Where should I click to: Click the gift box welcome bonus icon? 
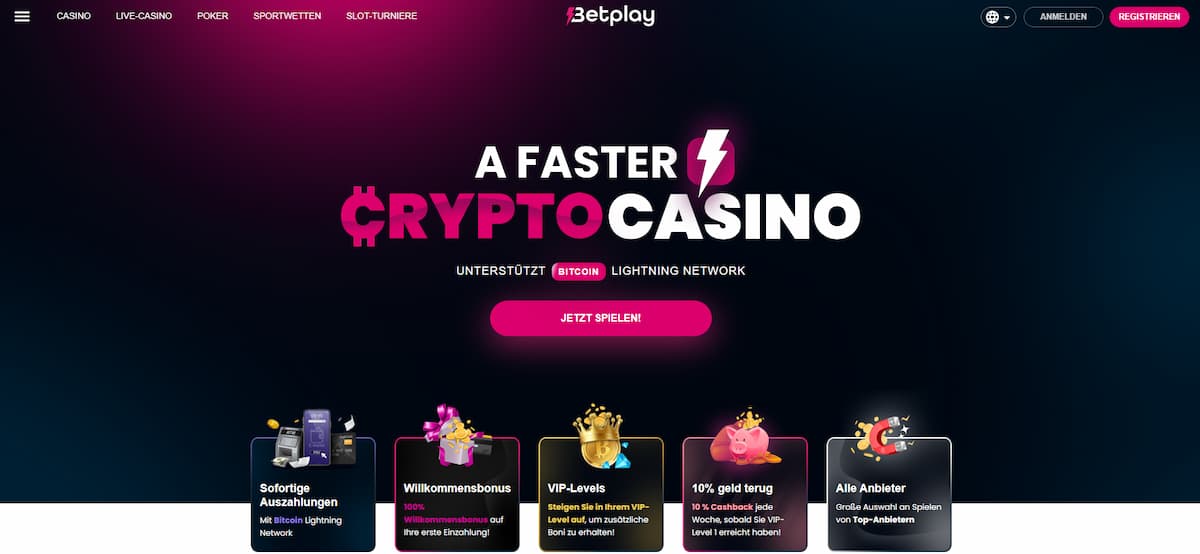click(x=455, y=435)
